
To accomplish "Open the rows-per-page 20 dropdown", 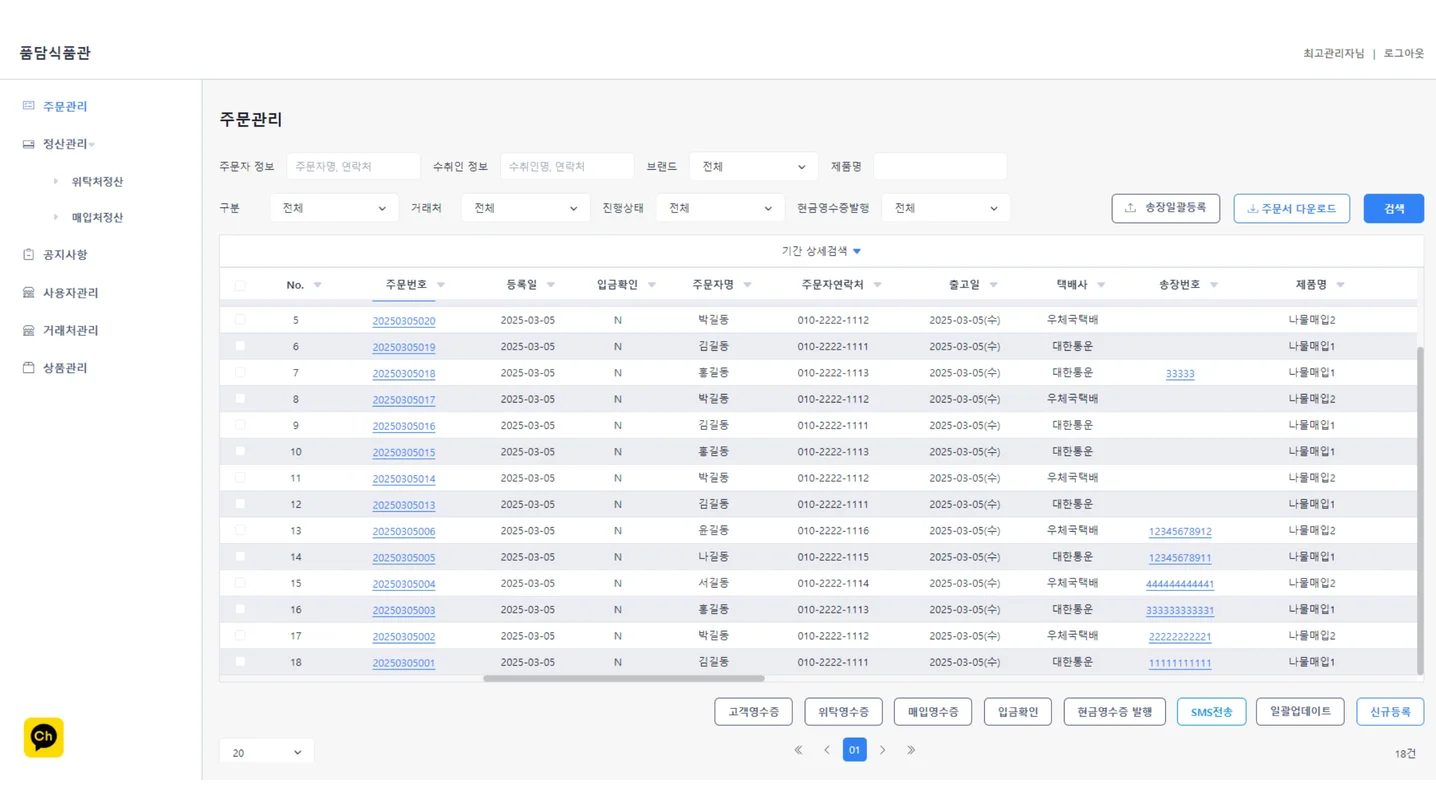I will pyautogui.click(x=266, y=752).
